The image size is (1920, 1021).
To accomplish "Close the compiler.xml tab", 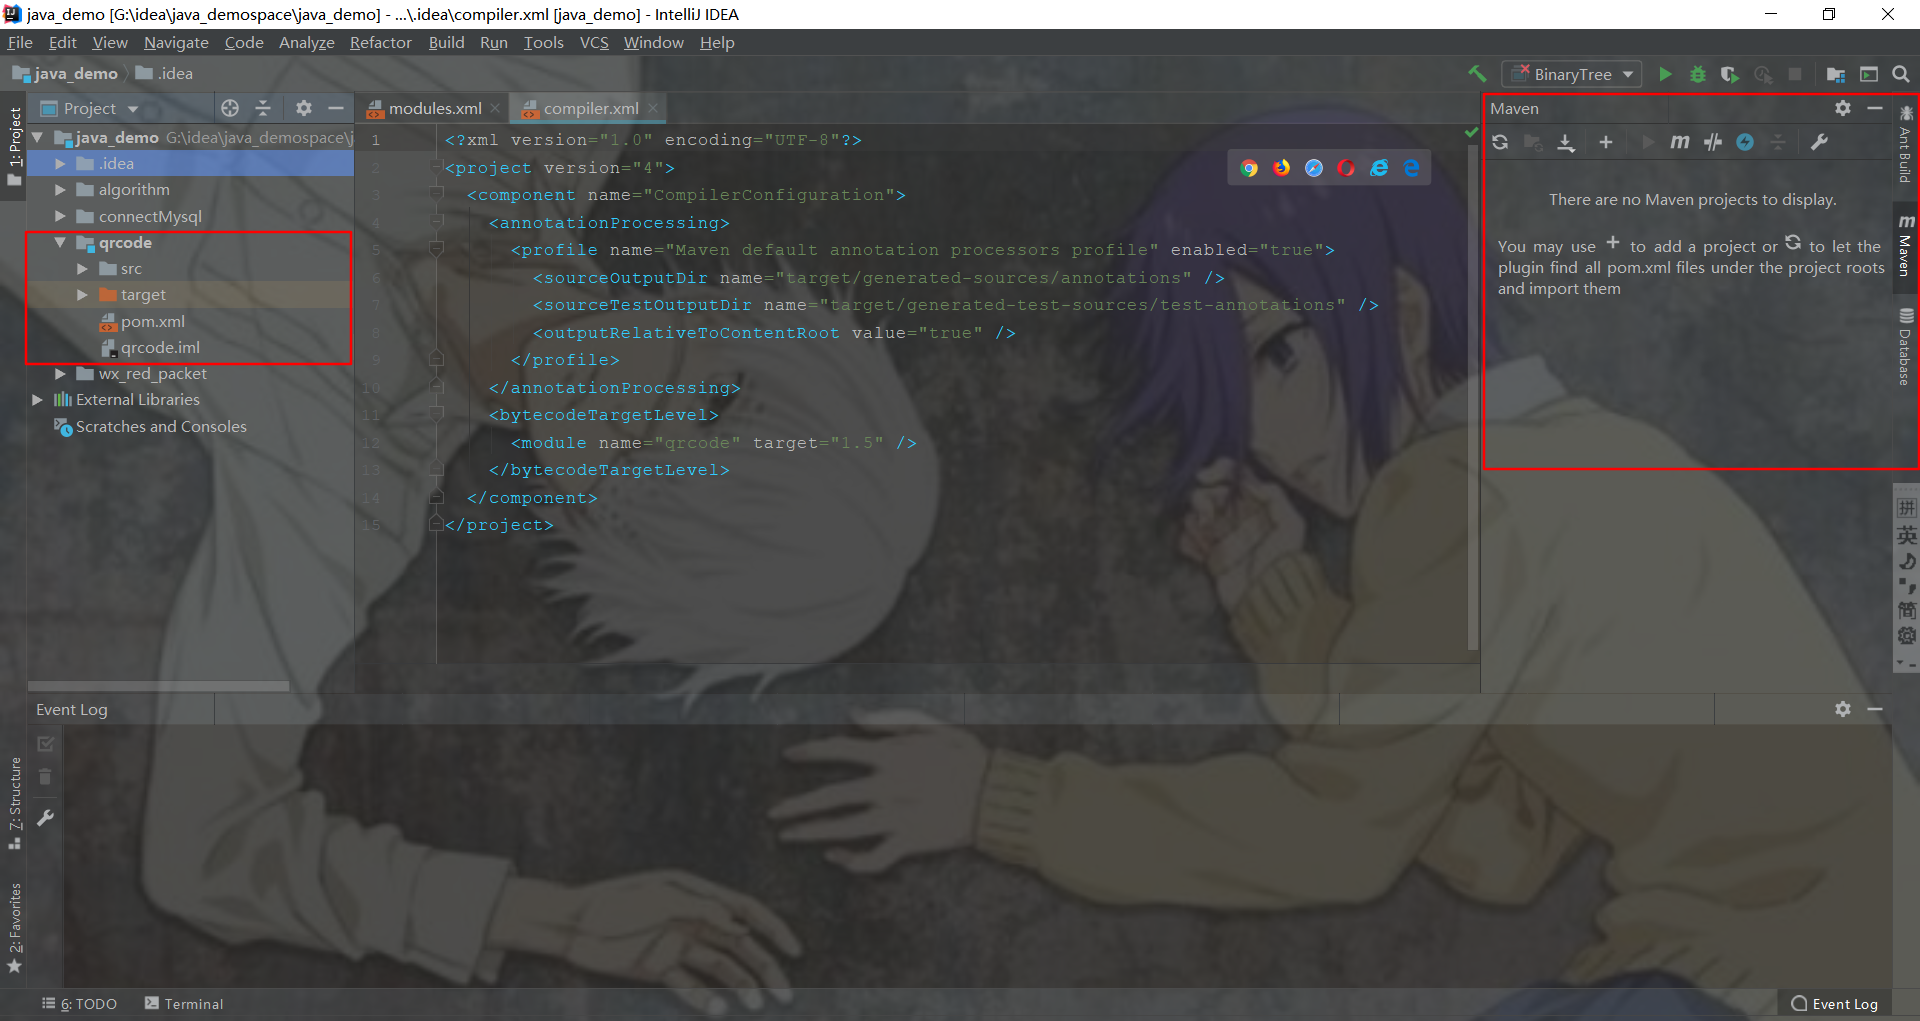I will [x=653, y=108].
